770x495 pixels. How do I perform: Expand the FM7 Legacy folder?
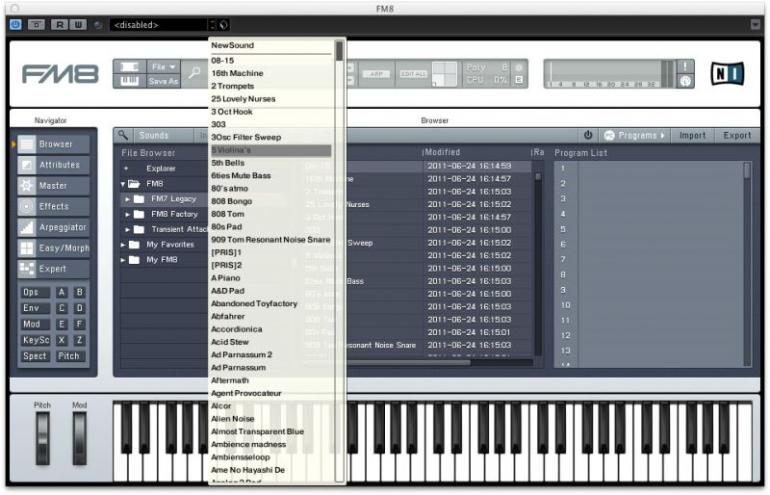pos(127,199)
